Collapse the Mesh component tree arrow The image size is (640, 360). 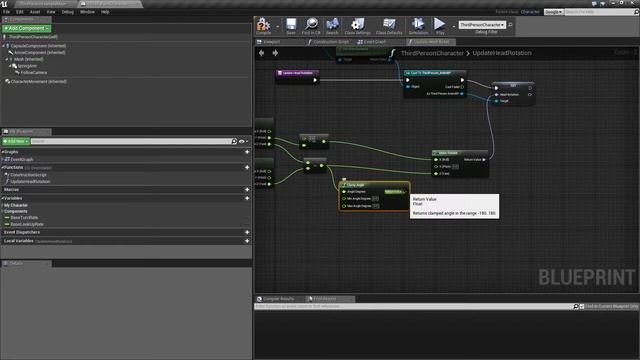(x=7, y=59)
